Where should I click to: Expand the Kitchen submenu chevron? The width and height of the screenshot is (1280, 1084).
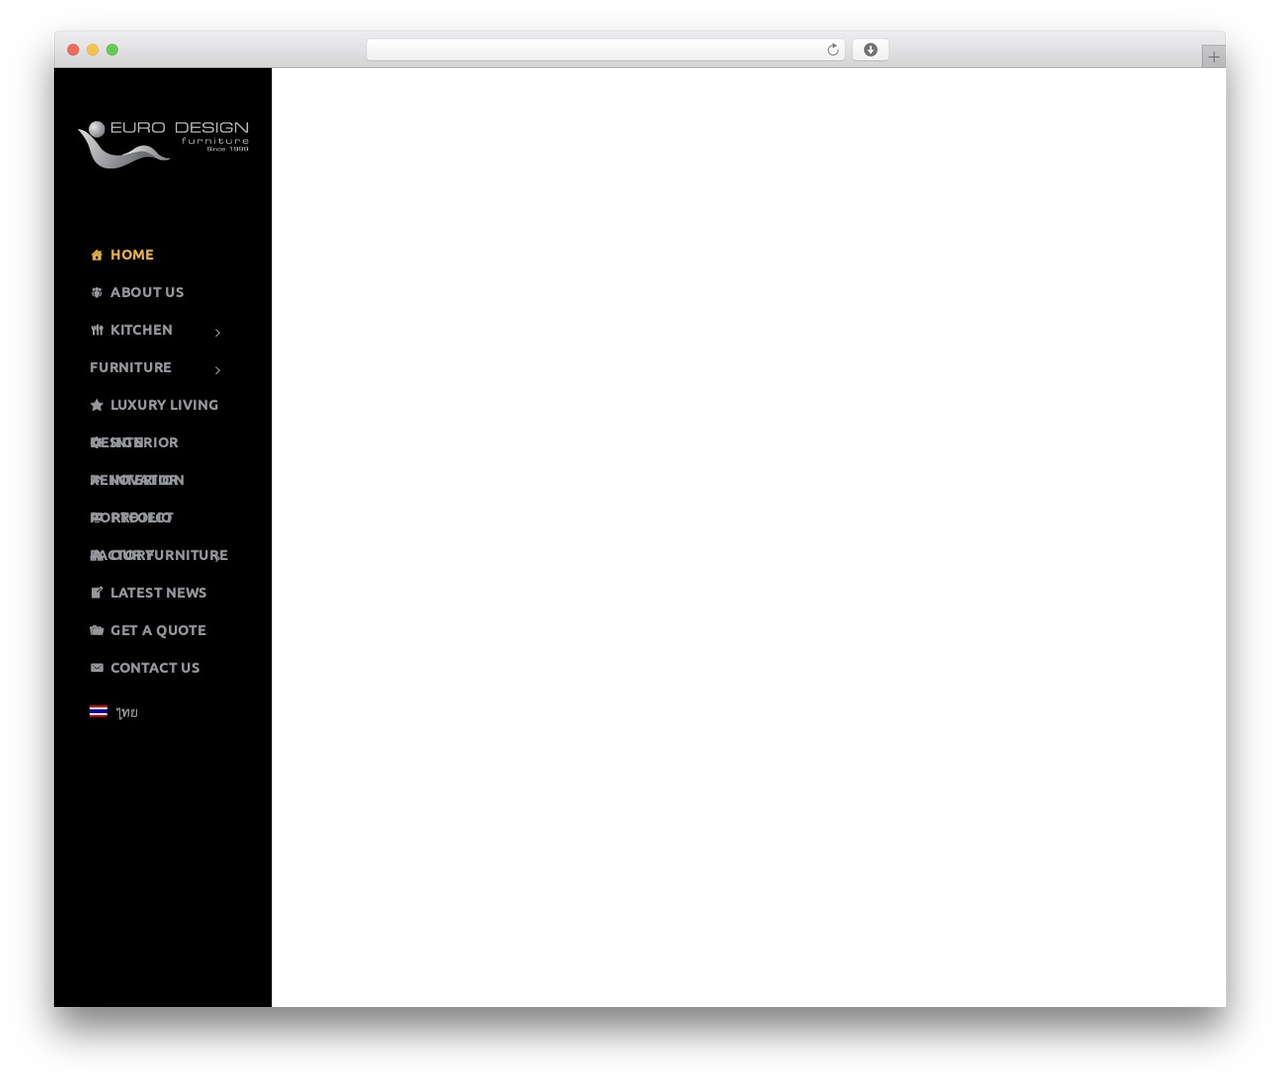(x=218, y=332)
